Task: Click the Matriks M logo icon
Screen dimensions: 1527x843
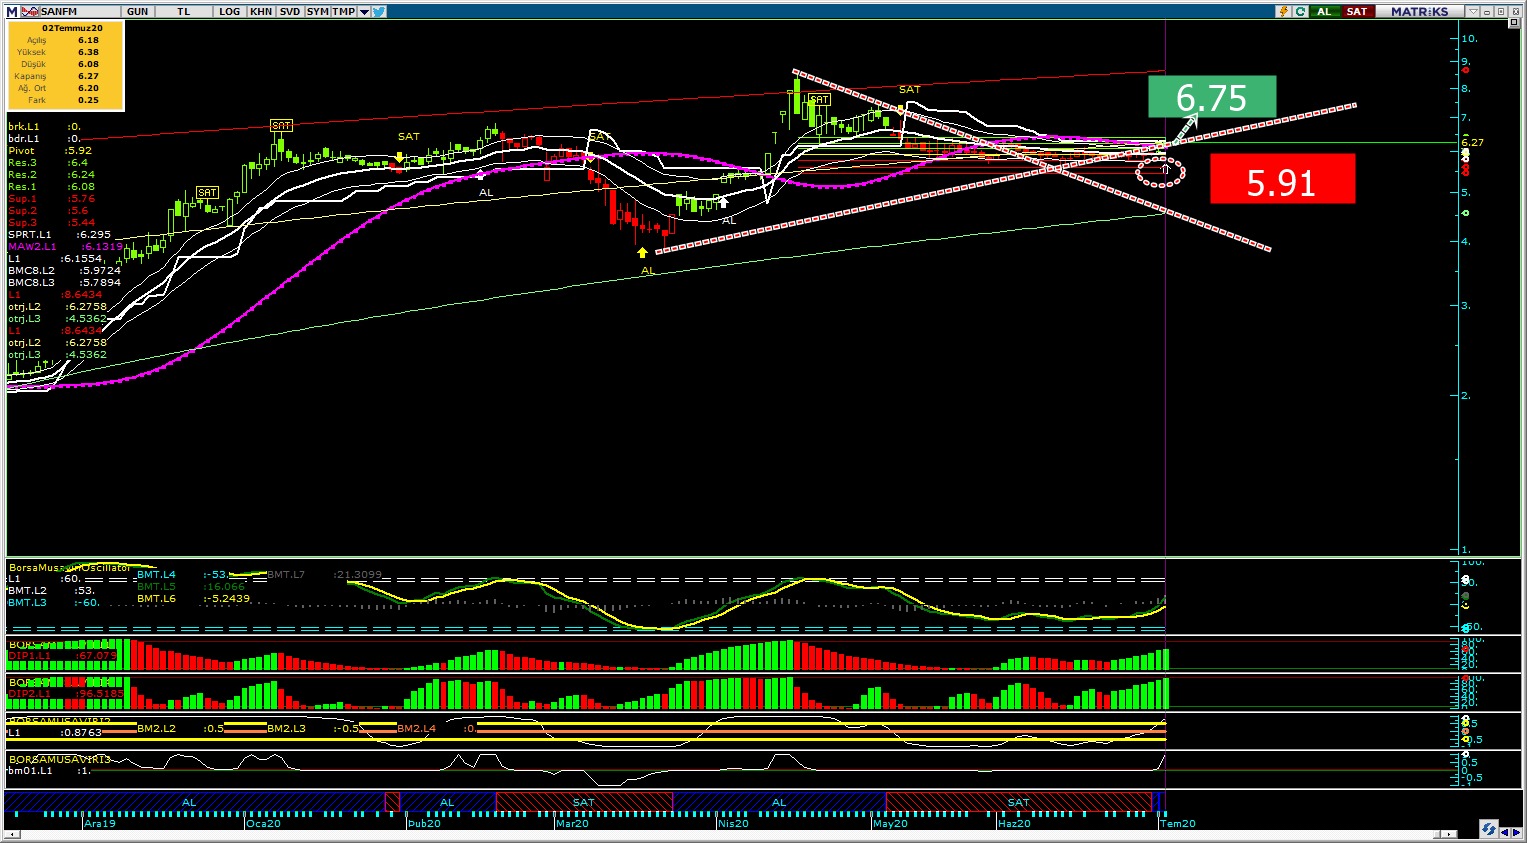Action: click(11, 11)
